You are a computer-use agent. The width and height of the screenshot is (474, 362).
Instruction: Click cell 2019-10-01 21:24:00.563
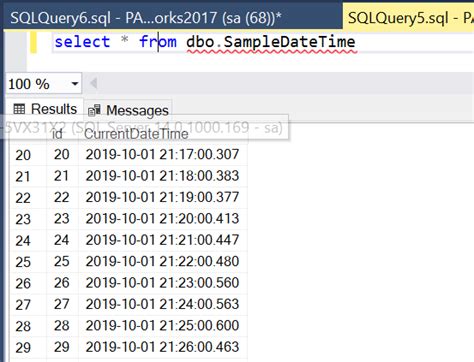(163, 304)
